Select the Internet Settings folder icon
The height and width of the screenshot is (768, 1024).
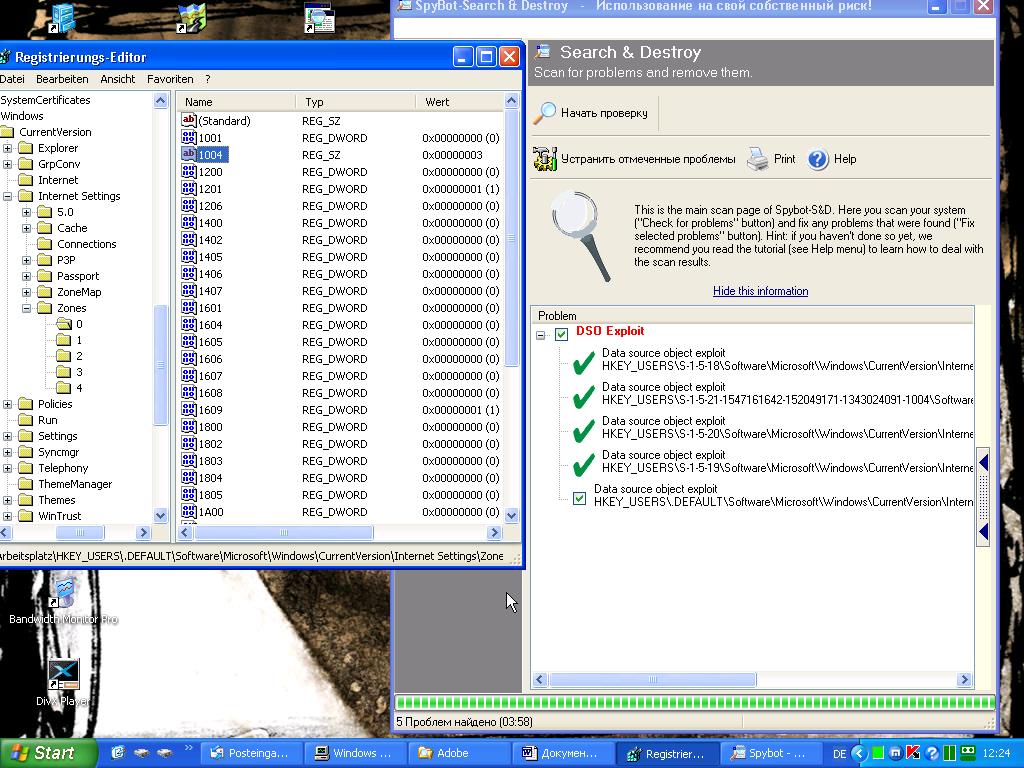25,196
